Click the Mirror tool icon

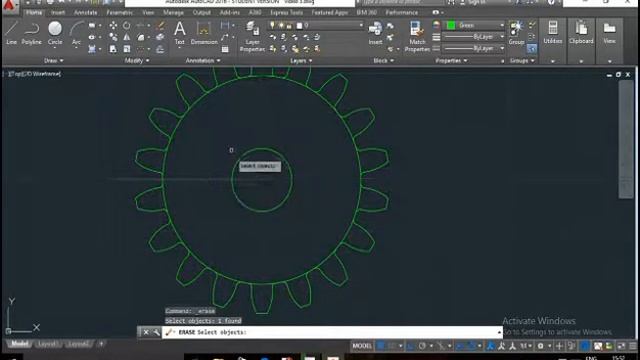tap(127, 37)
